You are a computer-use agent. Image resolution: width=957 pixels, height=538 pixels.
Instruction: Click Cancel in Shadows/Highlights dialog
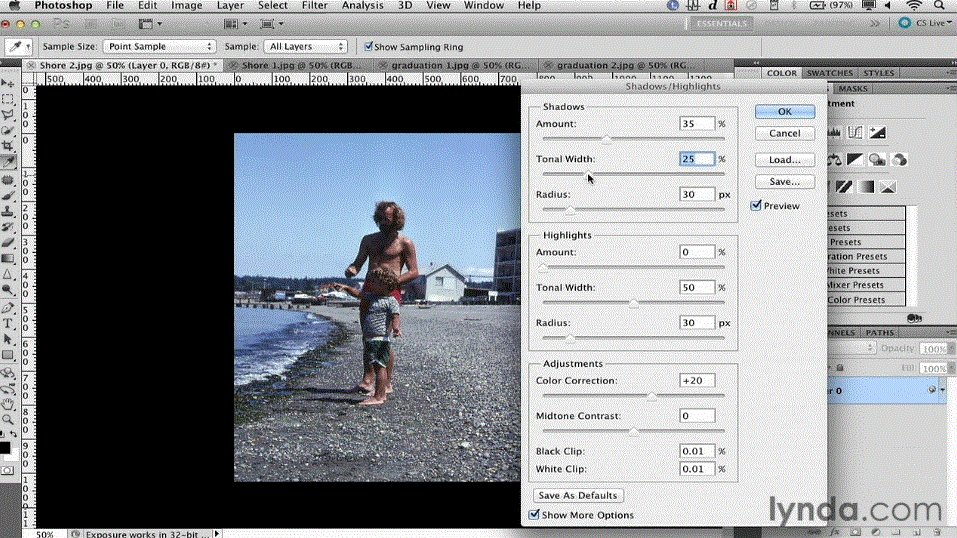(x=784, y=133)
